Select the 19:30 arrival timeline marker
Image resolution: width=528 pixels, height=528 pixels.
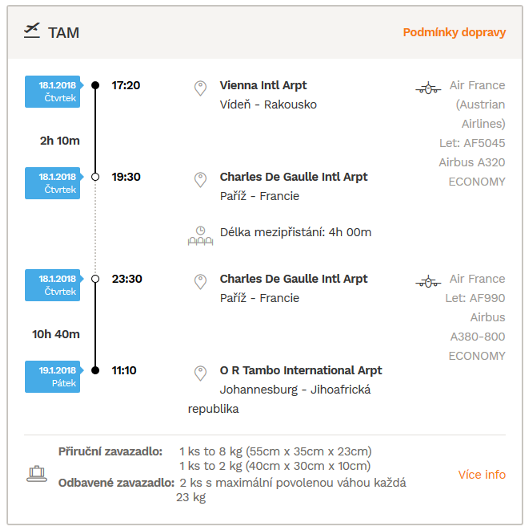(95, 177)
